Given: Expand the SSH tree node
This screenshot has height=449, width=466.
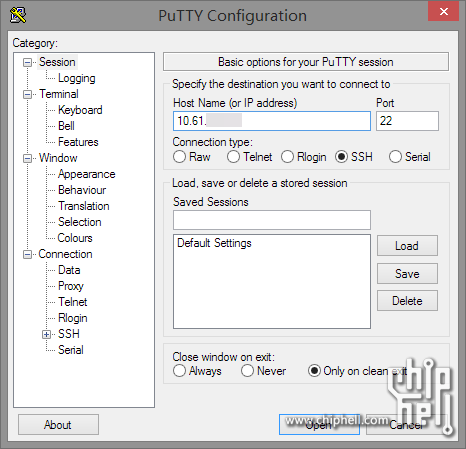Looking at the screenshot, I should (46, 334).
